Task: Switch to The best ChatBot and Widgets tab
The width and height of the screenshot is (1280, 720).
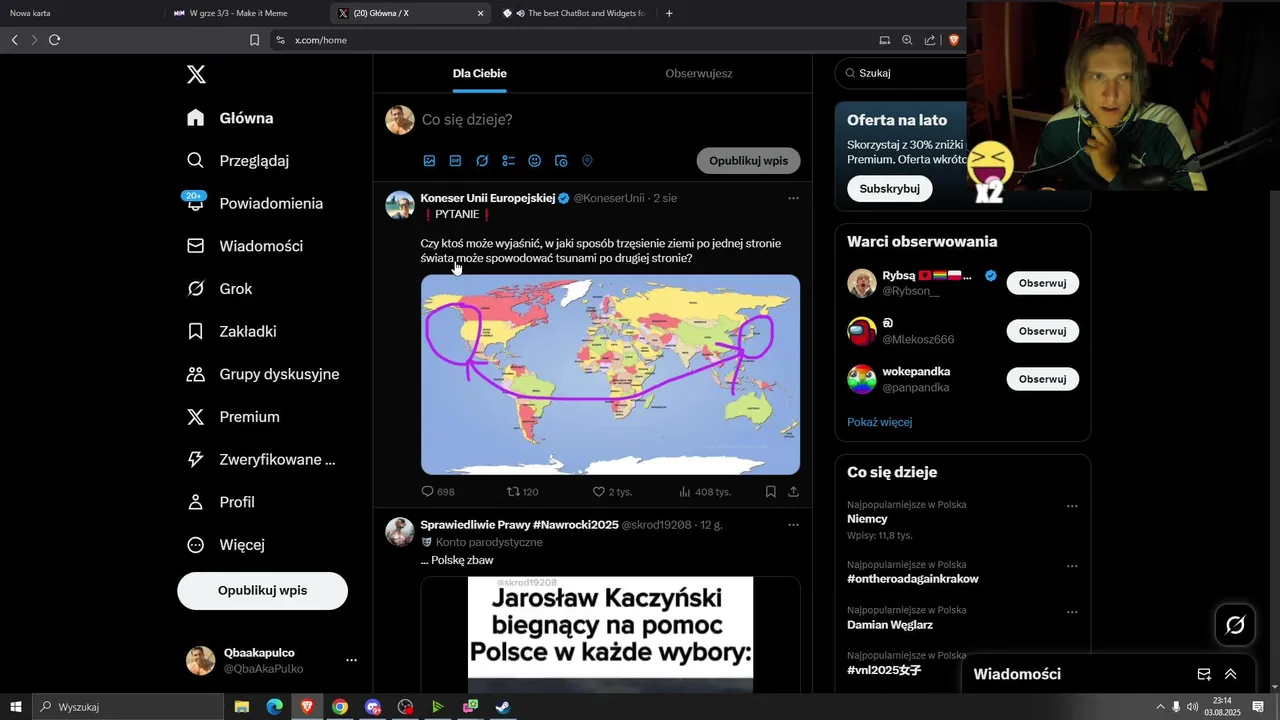Action: click(x=575, y=13)
